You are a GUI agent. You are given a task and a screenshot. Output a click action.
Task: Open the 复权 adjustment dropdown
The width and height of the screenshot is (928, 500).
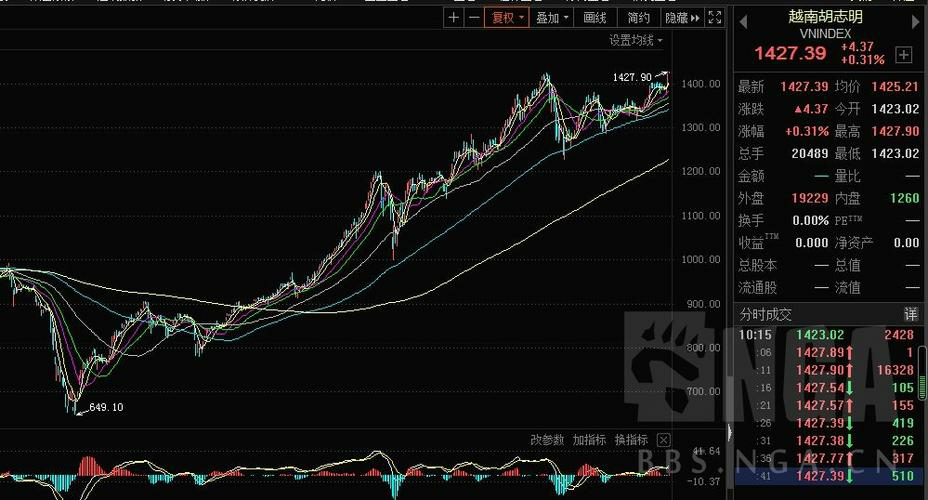pos(507,18)
